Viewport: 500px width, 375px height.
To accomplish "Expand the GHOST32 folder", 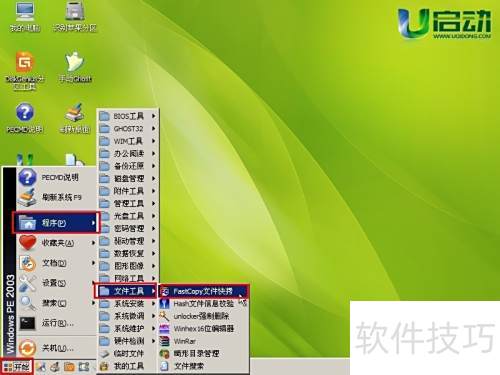I will [127, 128].
